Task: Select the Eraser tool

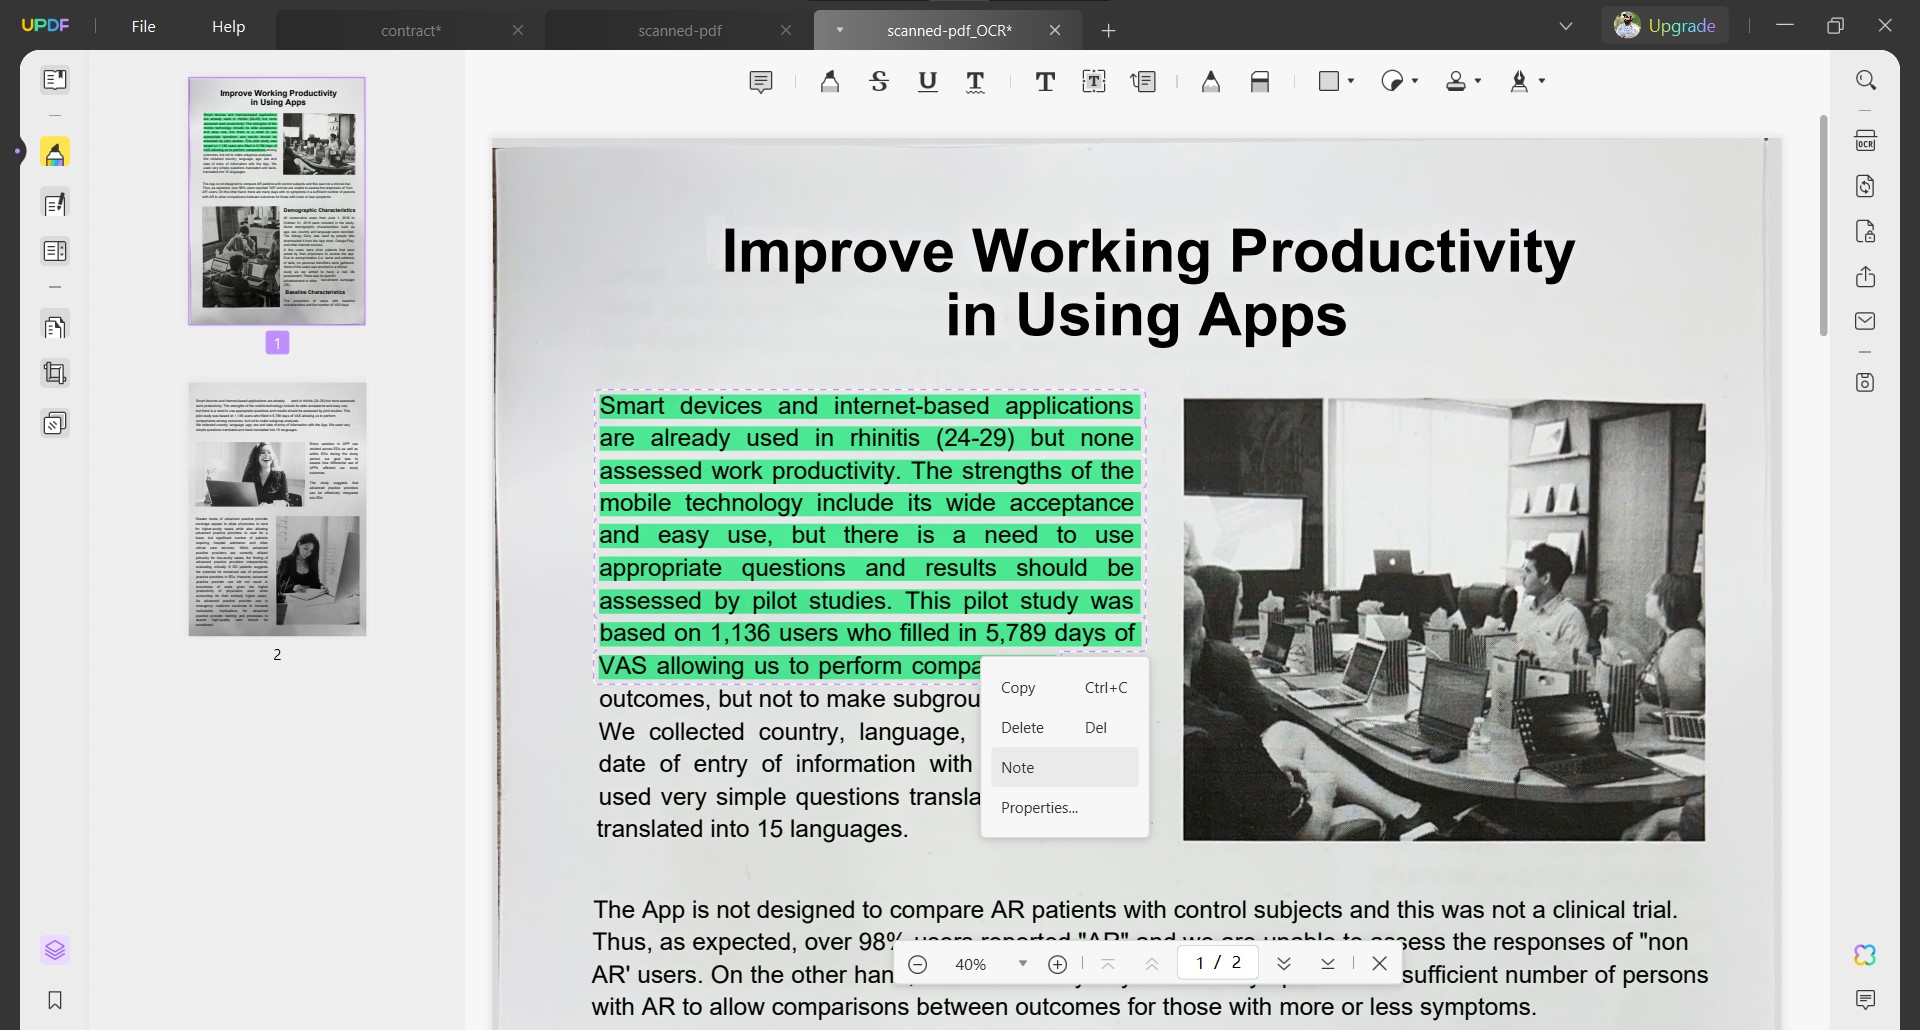Action: [1259, 81]
